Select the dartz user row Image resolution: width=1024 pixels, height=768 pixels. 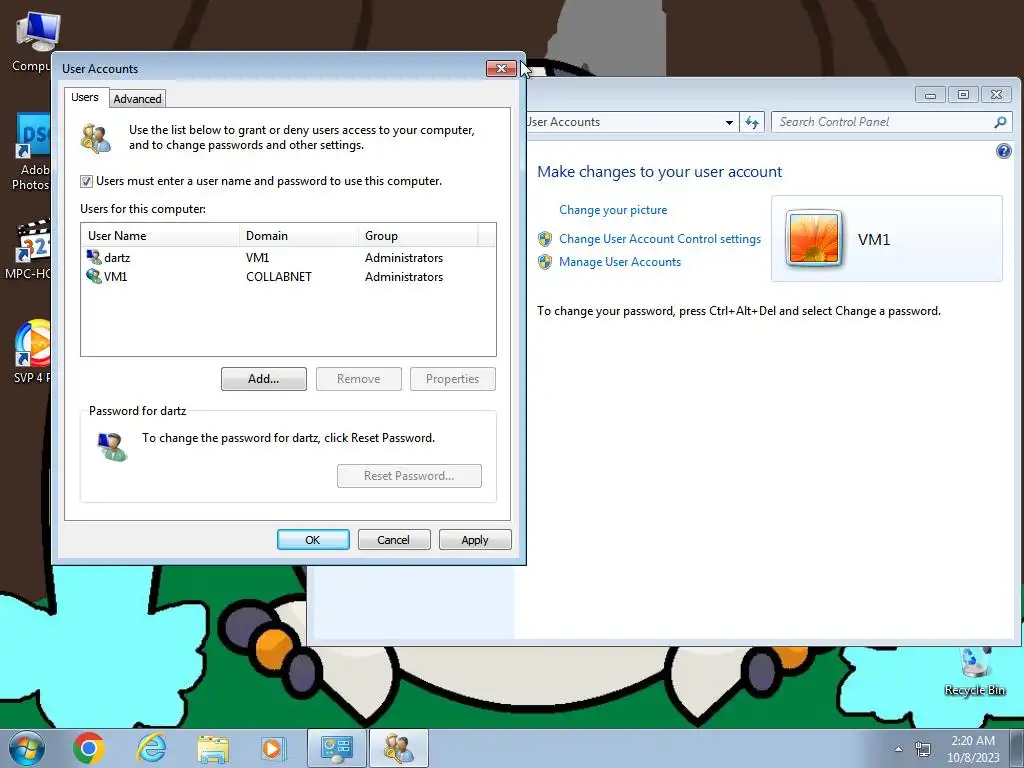click(x=288, y=258)
